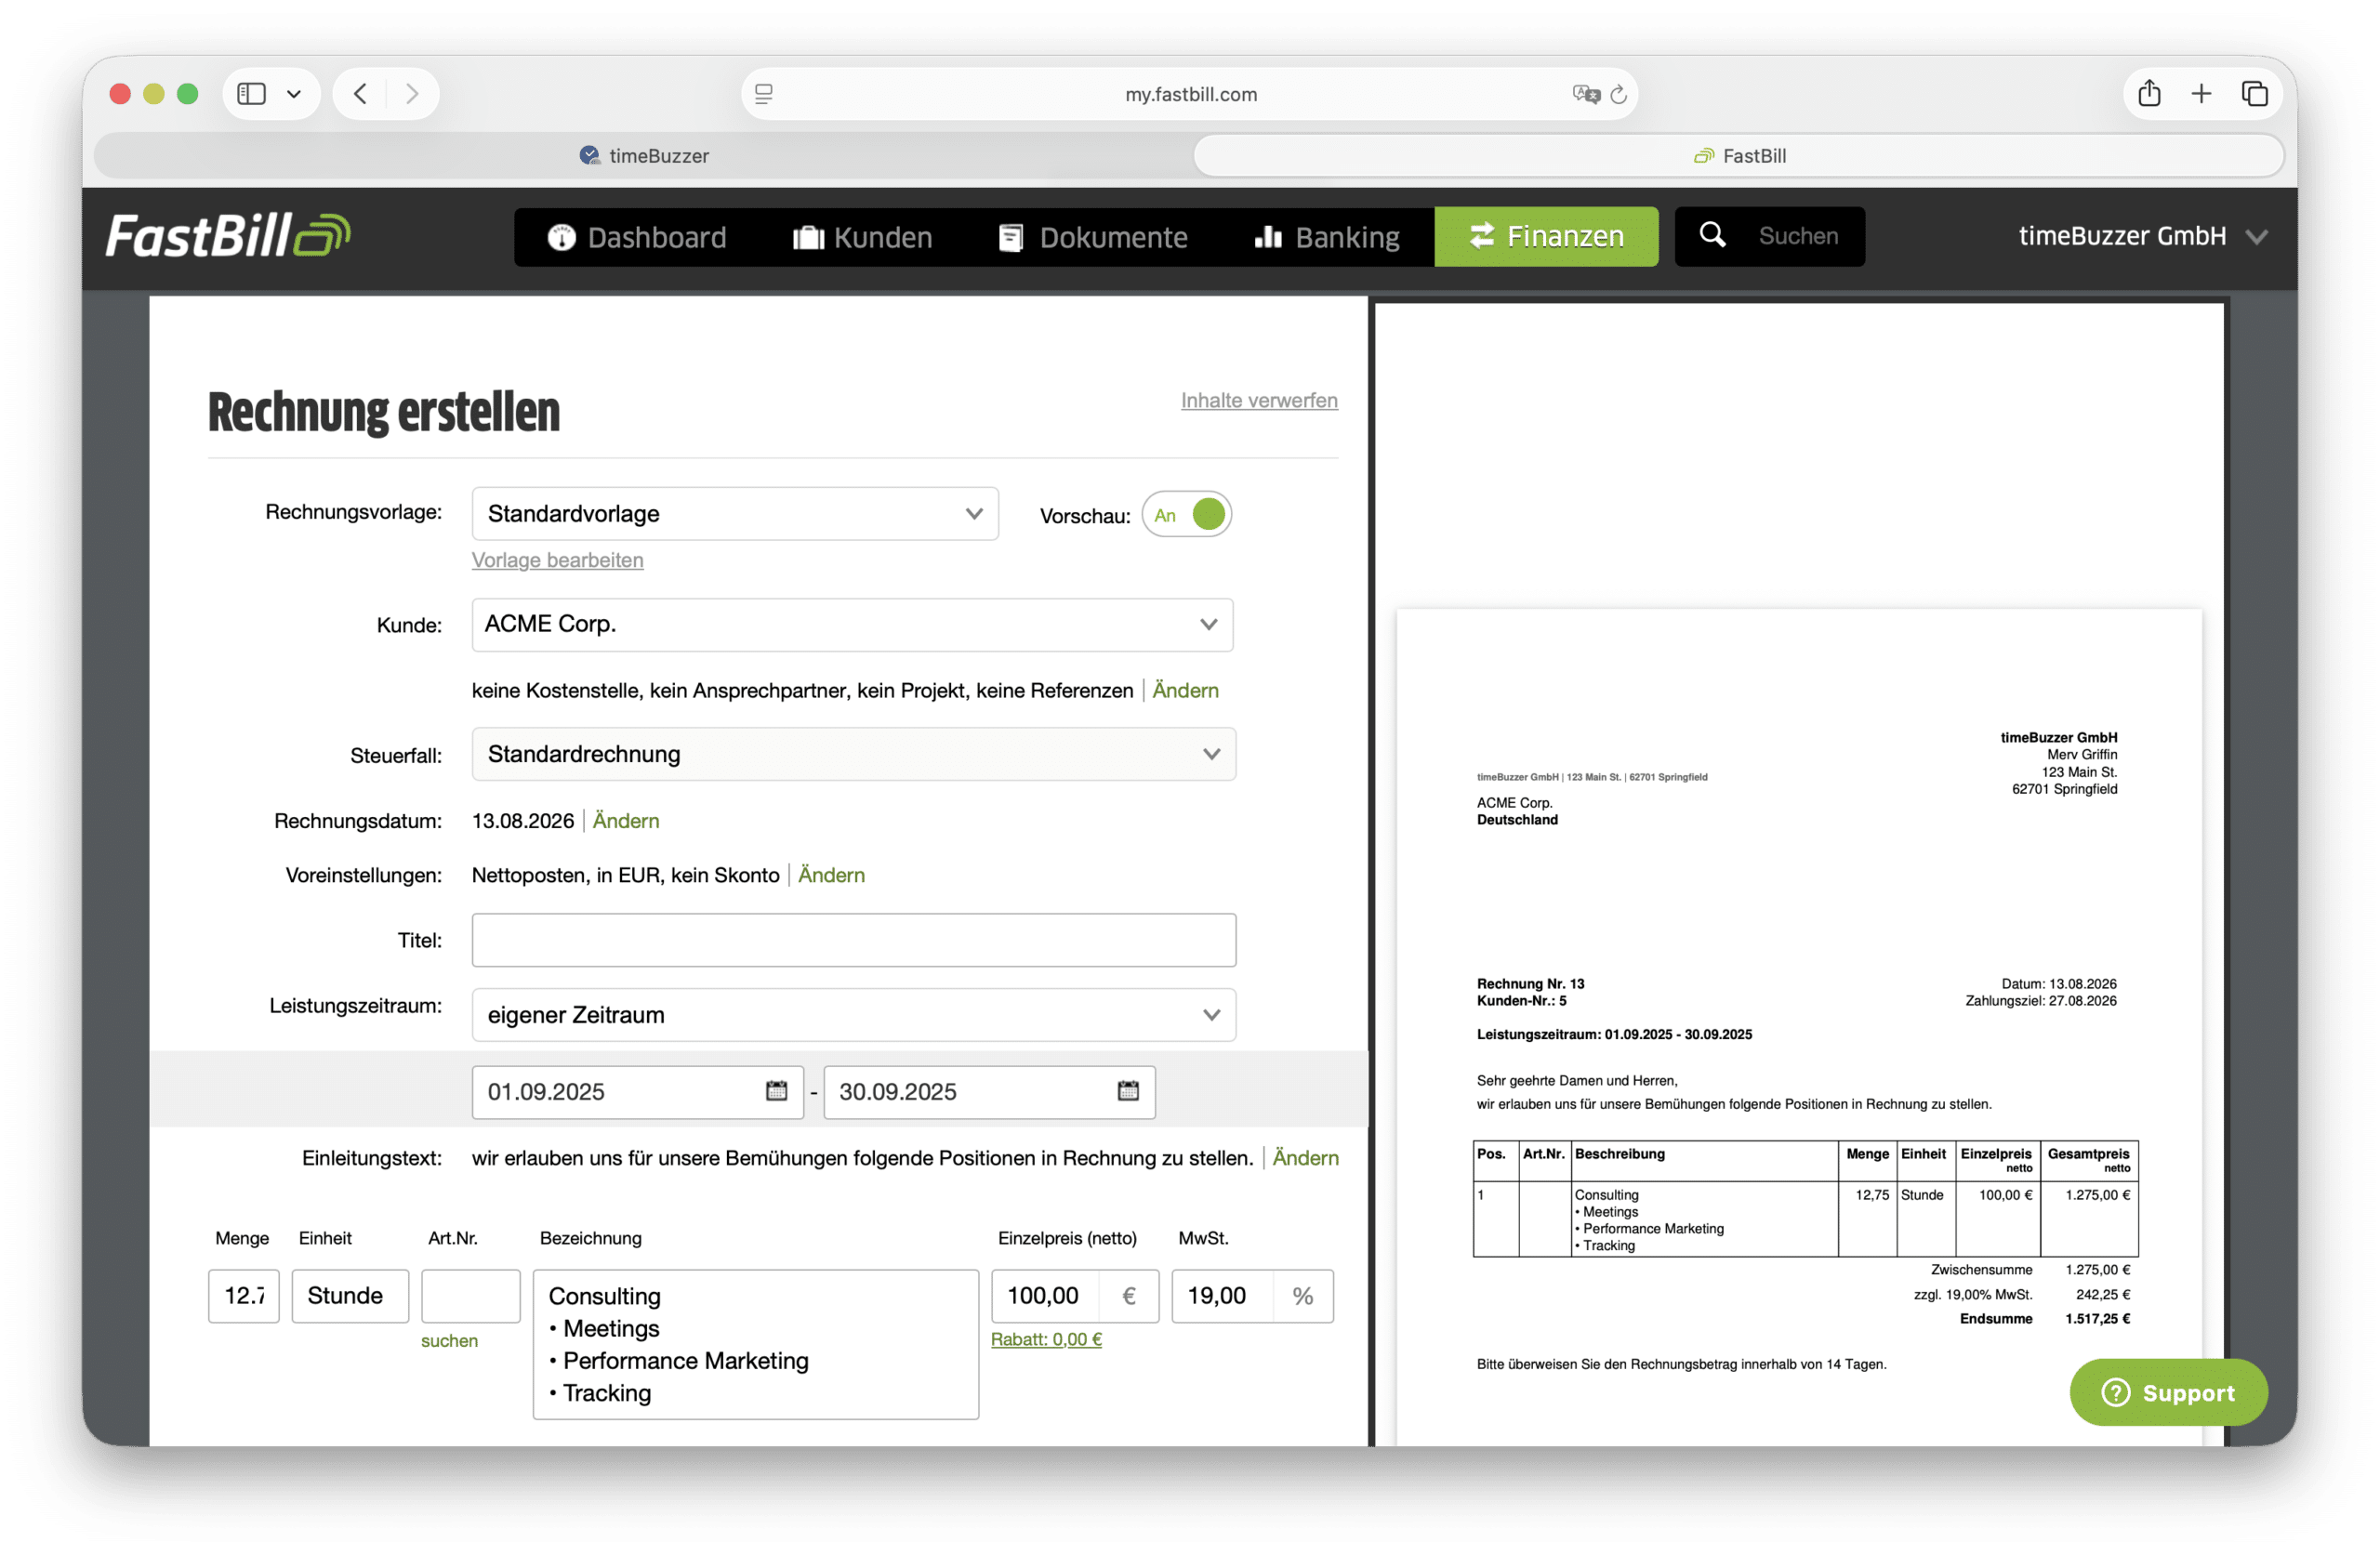The image size is (2380, 1555).
Task: Click the page reader icon in address bar
Action: [x=764, y=94]
